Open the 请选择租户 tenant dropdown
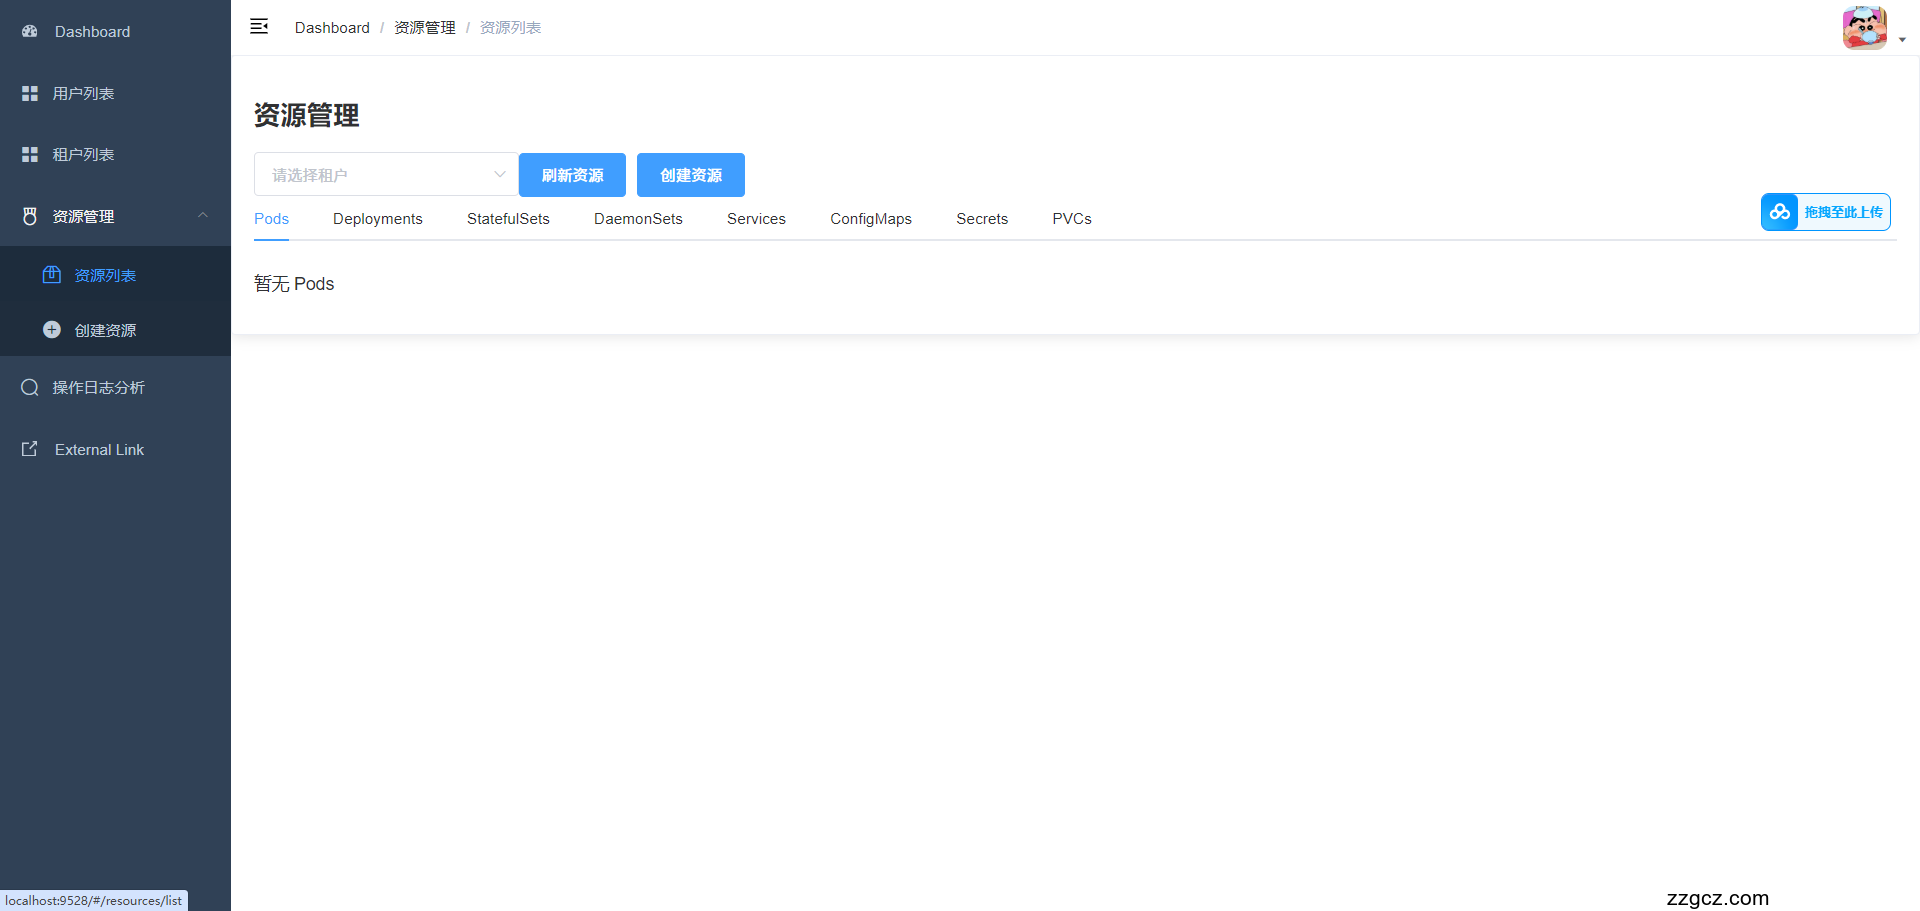This screenshot has width=1920, height=911. [386, 174]
